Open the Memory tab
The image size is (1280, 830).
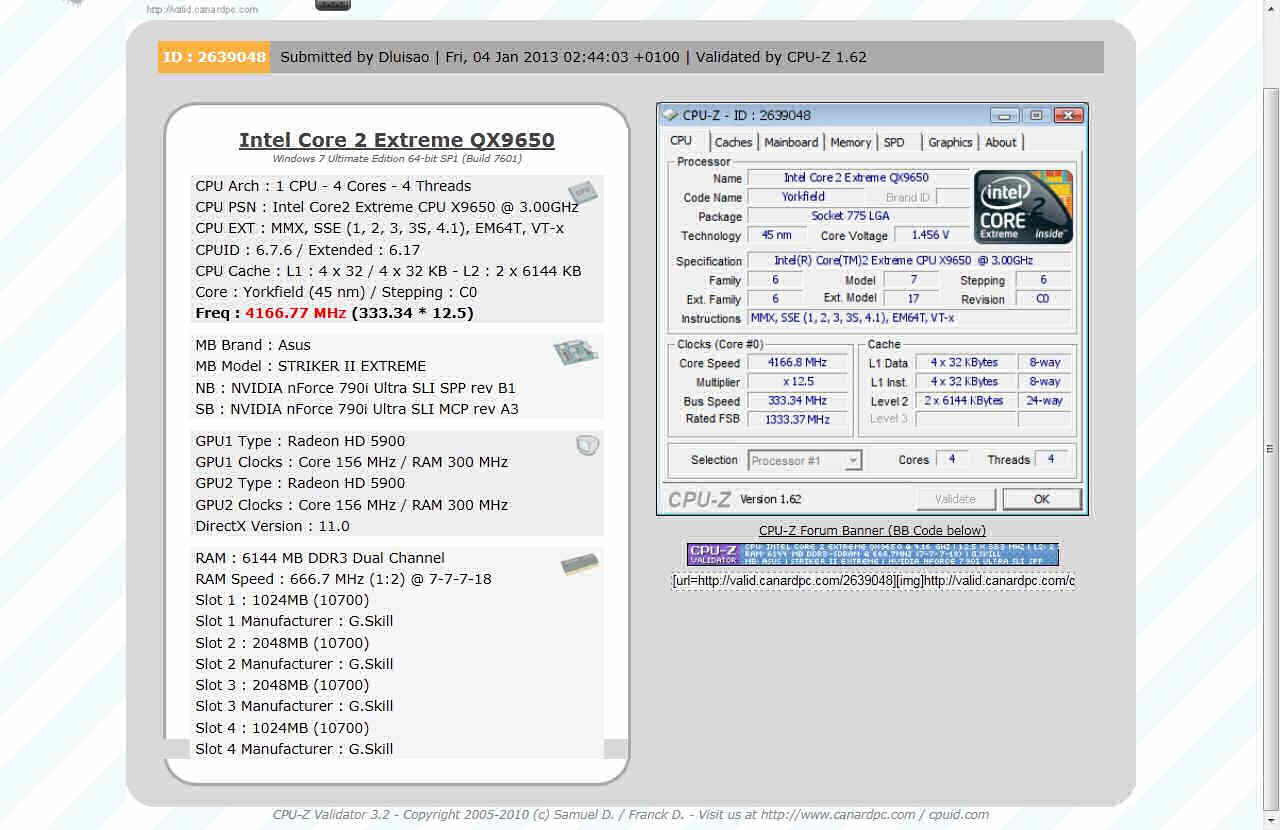851,142
